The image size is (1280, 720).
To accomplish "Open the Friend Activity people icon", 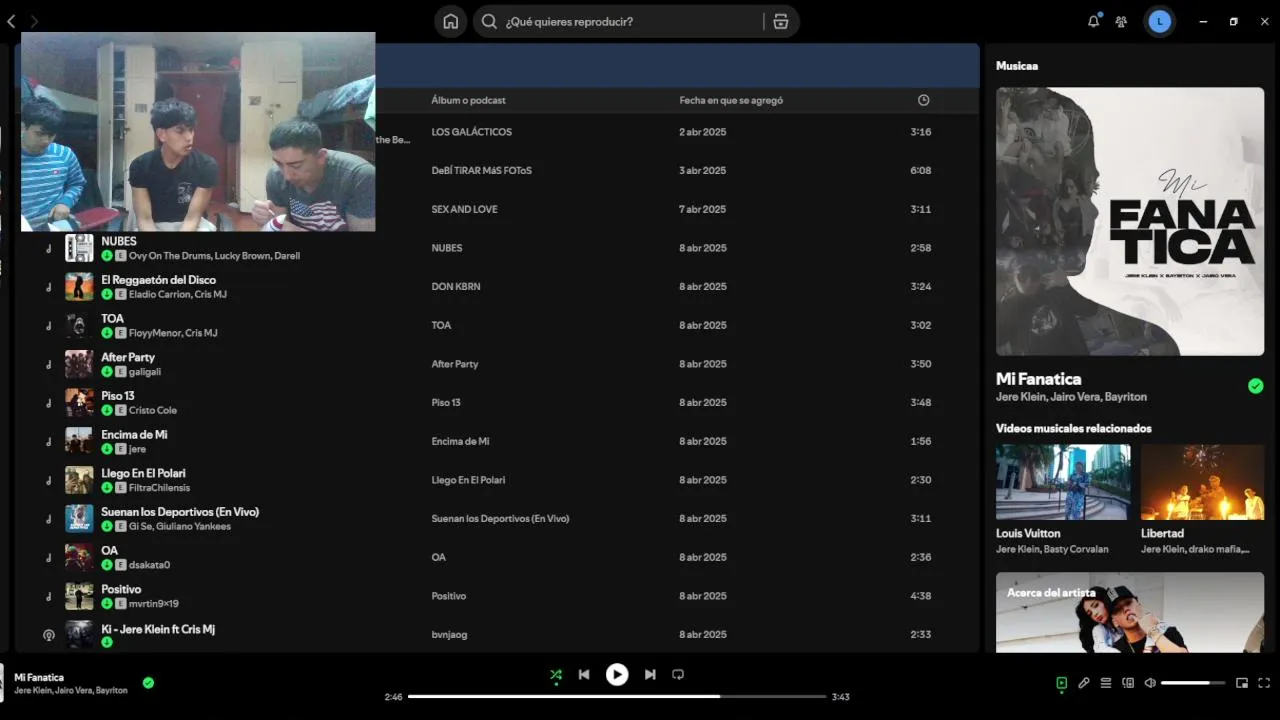I will tap(1122, 21).
